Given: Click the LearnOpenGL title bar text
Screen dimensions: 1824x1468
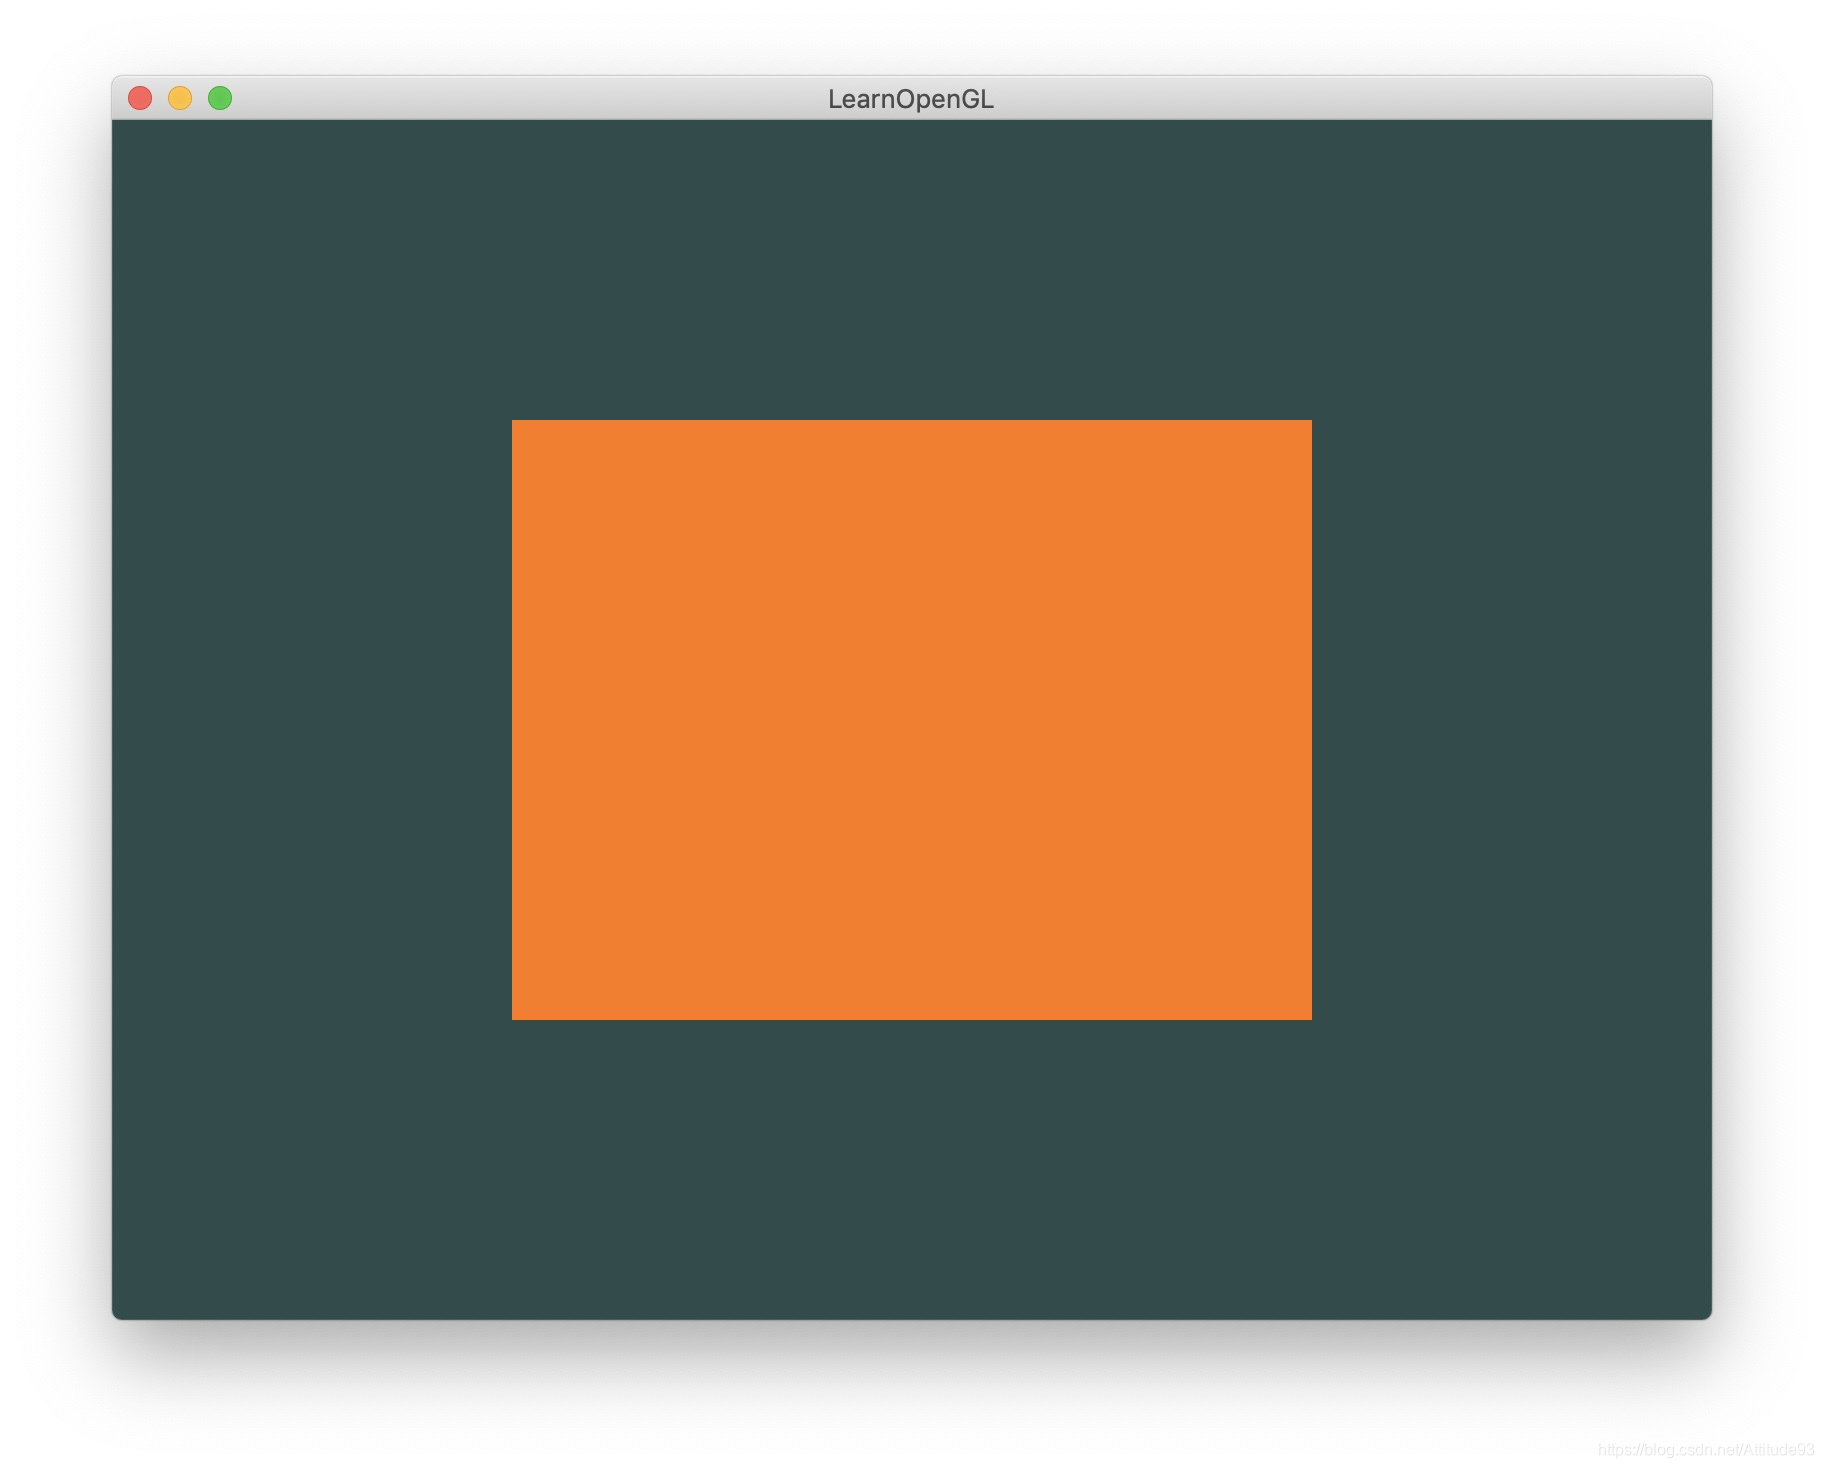Looking at the screenshot, I should tap(911, 99).
